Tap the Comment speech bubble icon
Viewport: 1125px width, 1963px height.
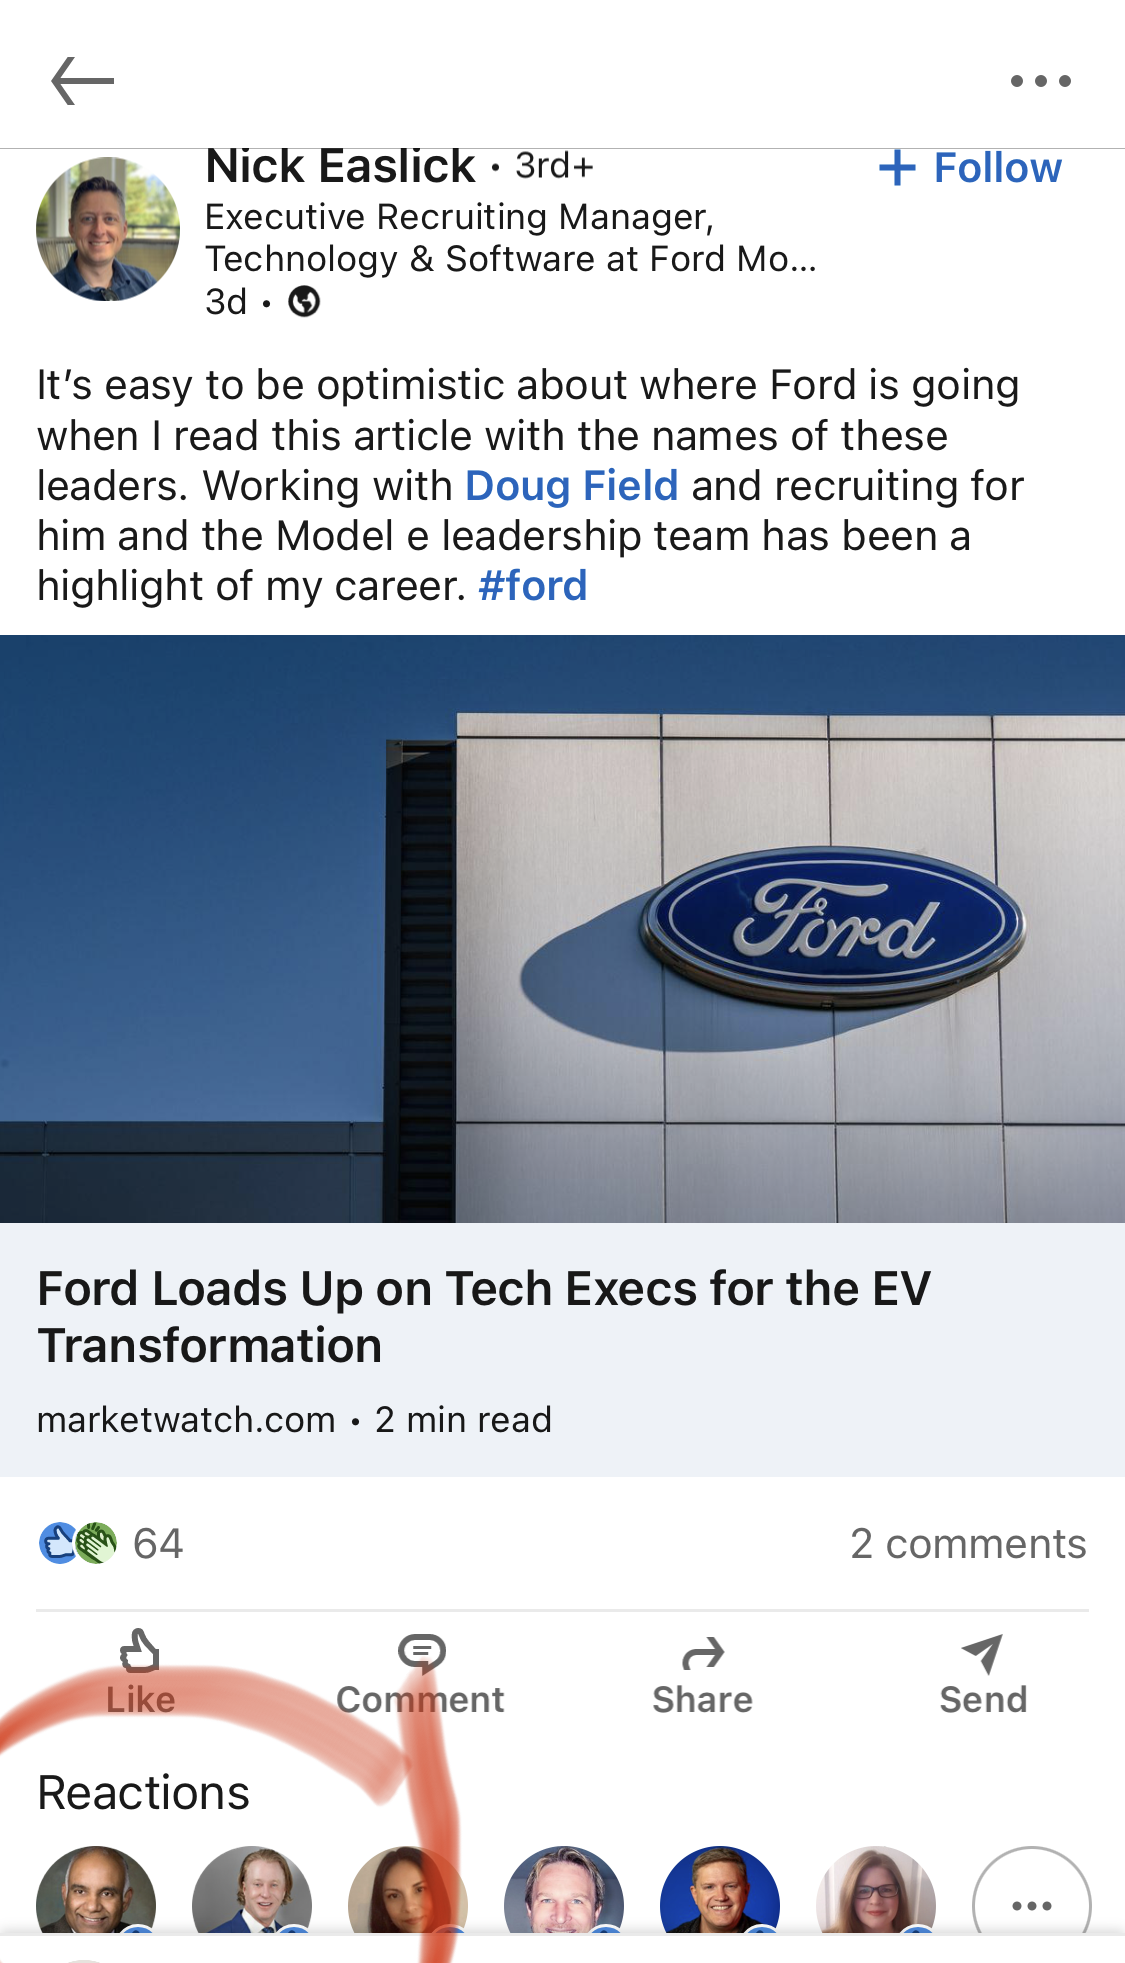[421, 1652]
